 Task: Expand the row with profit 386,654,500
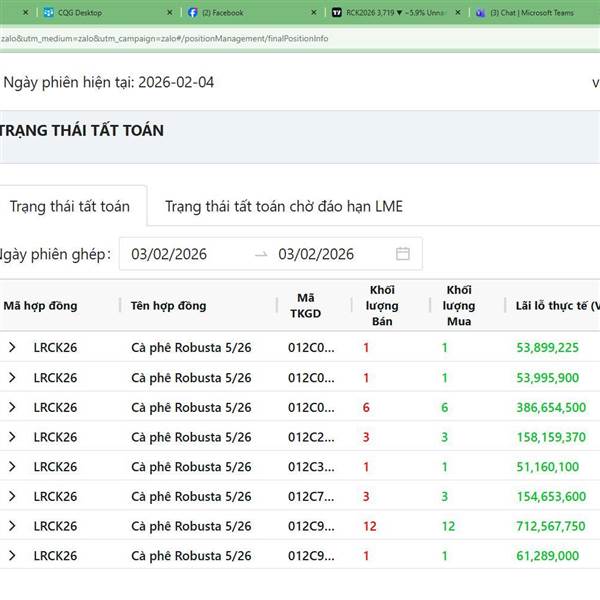(12, 407)
